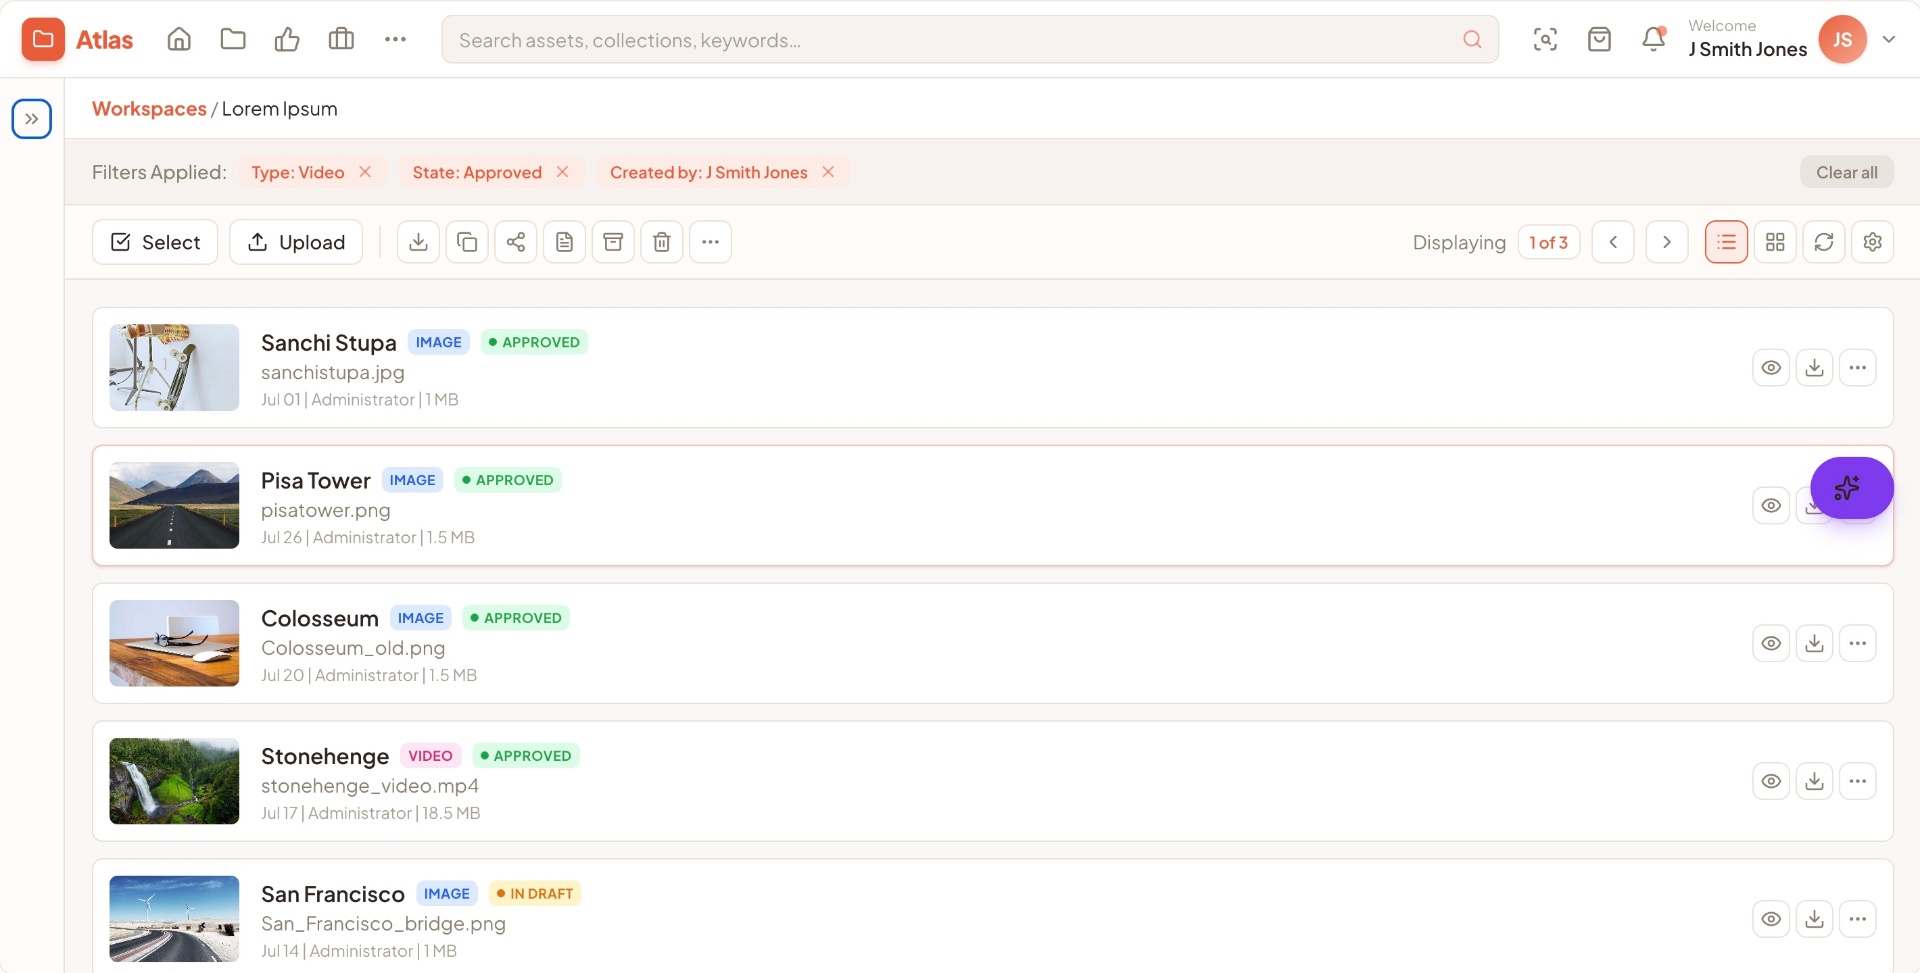The height and width of the screenshot is (973, 1920).
Task: Download the Sanchi Stupa asset
Action: (1814, 368)
